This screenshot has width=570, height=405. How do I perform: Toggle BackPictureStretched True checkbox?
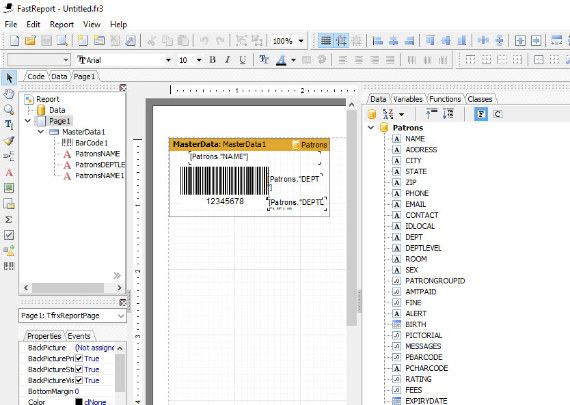79,369
